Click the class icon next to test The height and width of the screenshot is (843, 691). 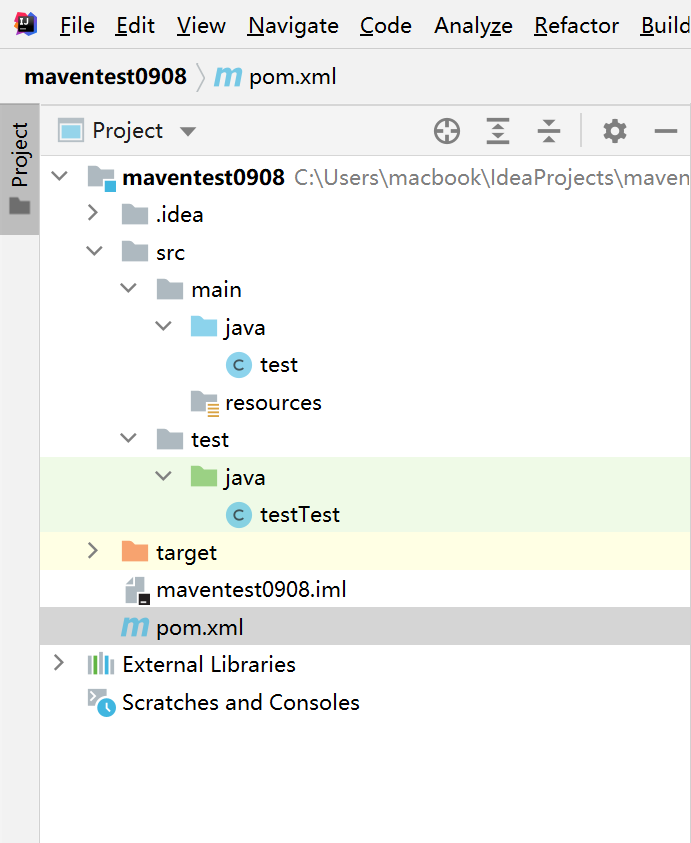coord(239,365)
